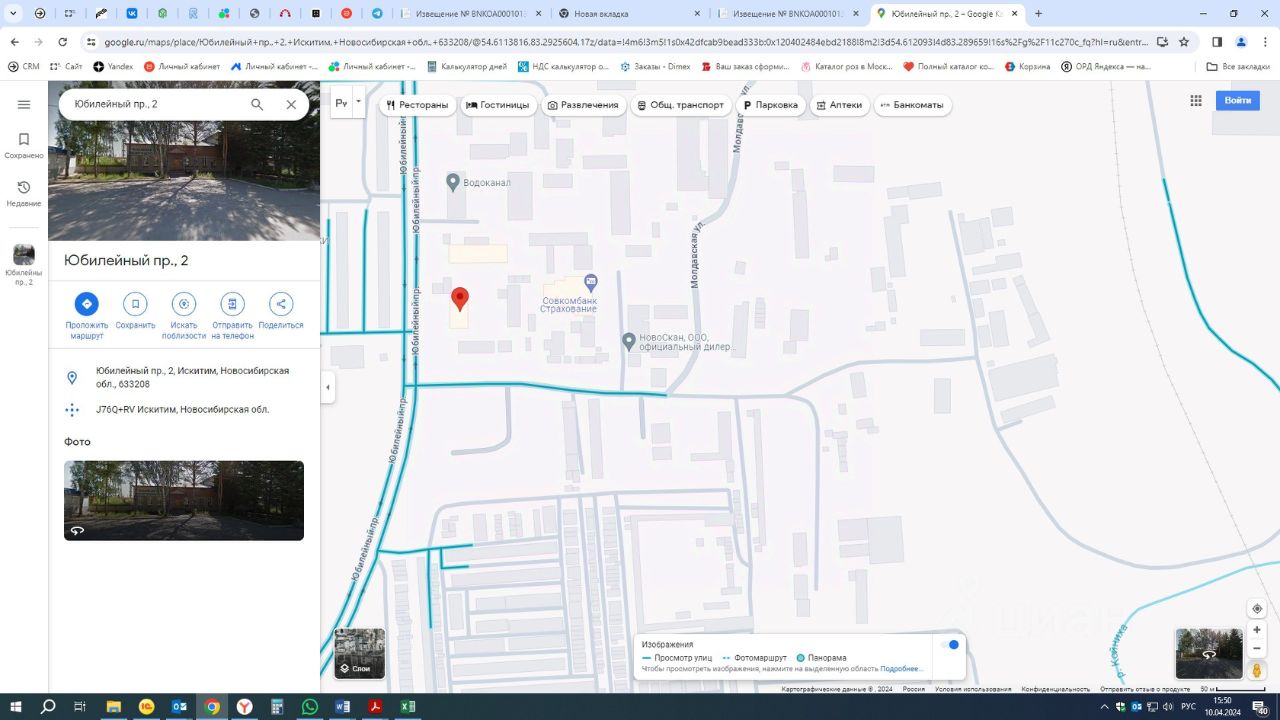
Task: Open a new Chrome tab
Action: point(1038,14)
